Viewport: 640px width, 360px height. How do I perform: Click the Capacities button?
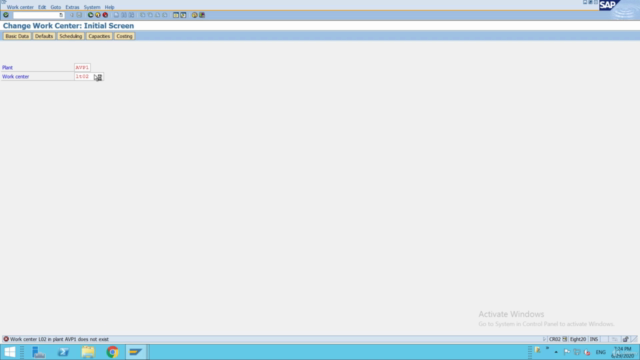(x=99, y=36)
